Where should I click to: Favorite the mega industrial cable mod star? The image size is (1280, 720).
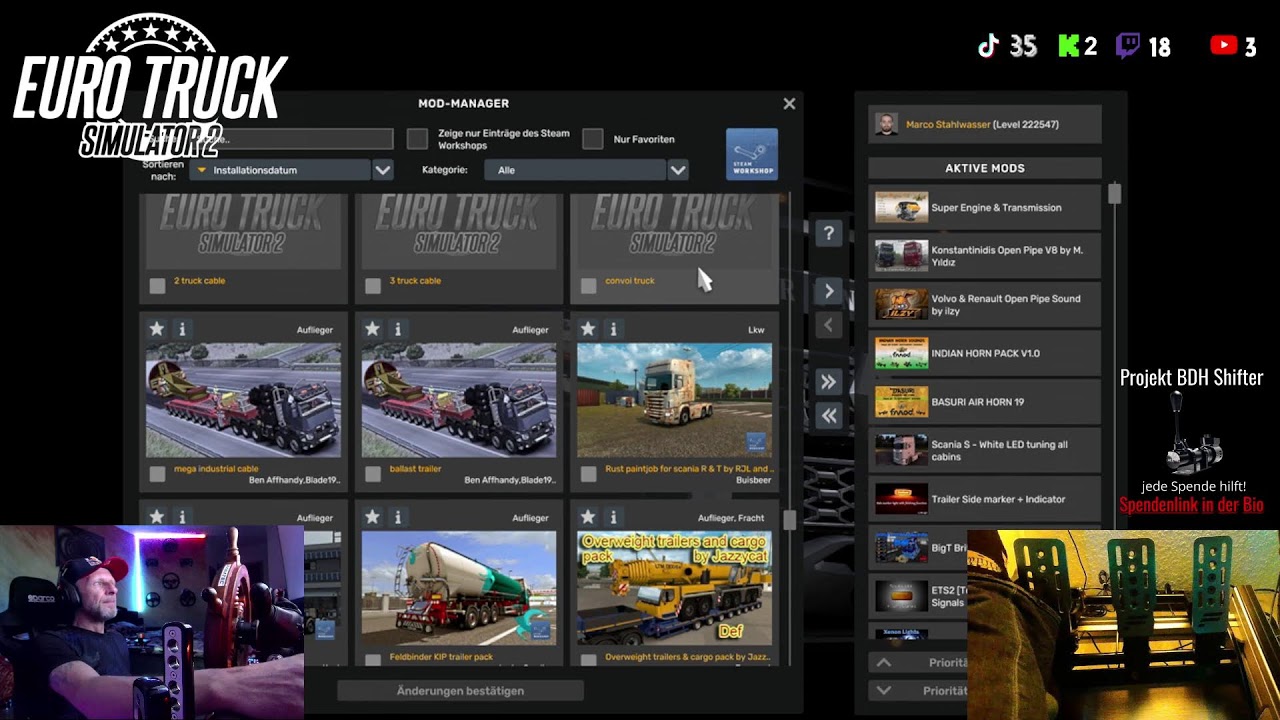[x=157, y=329]
